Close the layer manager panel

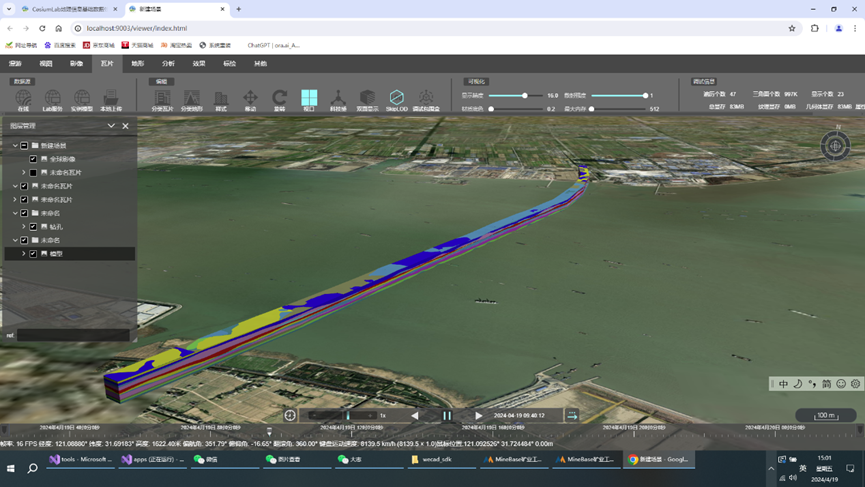click(x=125, y=126)
